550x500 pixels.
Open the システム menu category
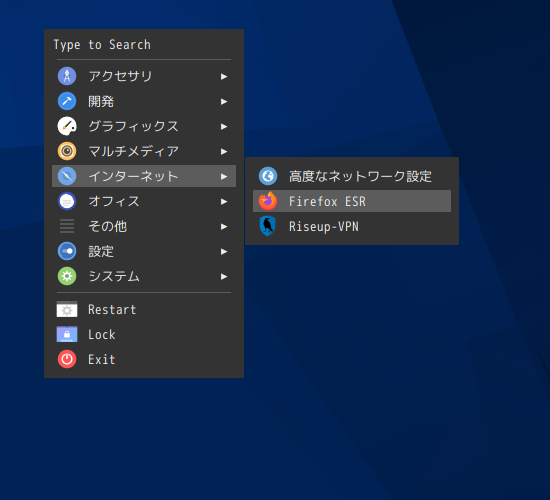pos(144,276)
